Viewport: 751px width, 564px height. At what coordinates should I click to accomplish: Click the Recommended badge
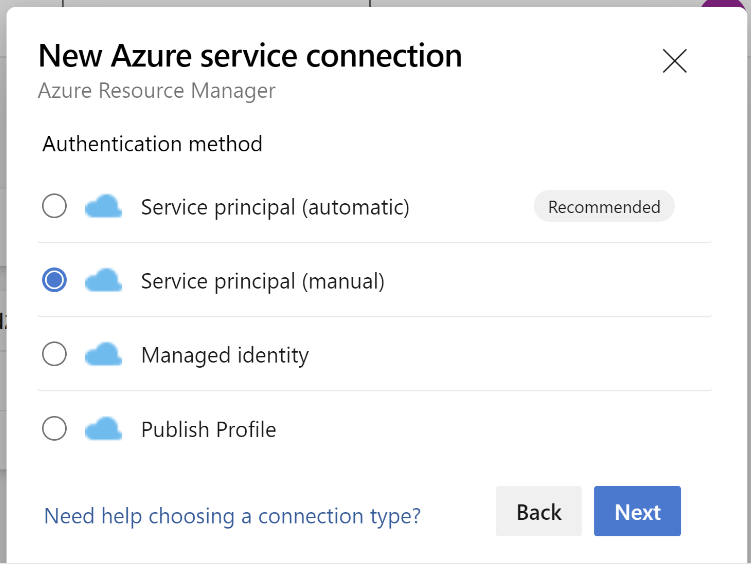tap(604, 206)
